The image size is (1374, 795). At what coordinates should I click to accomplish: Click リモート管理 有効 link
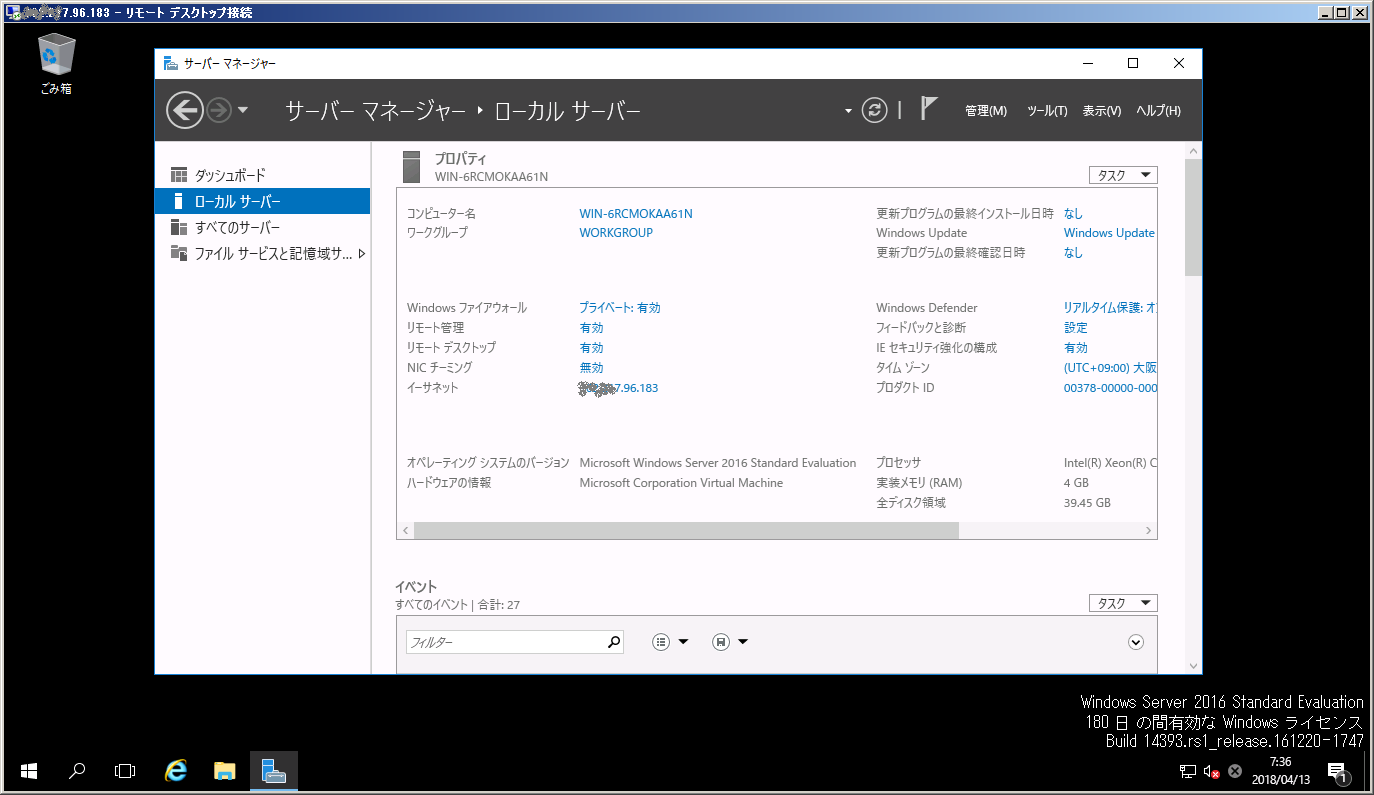pos(591,328)
